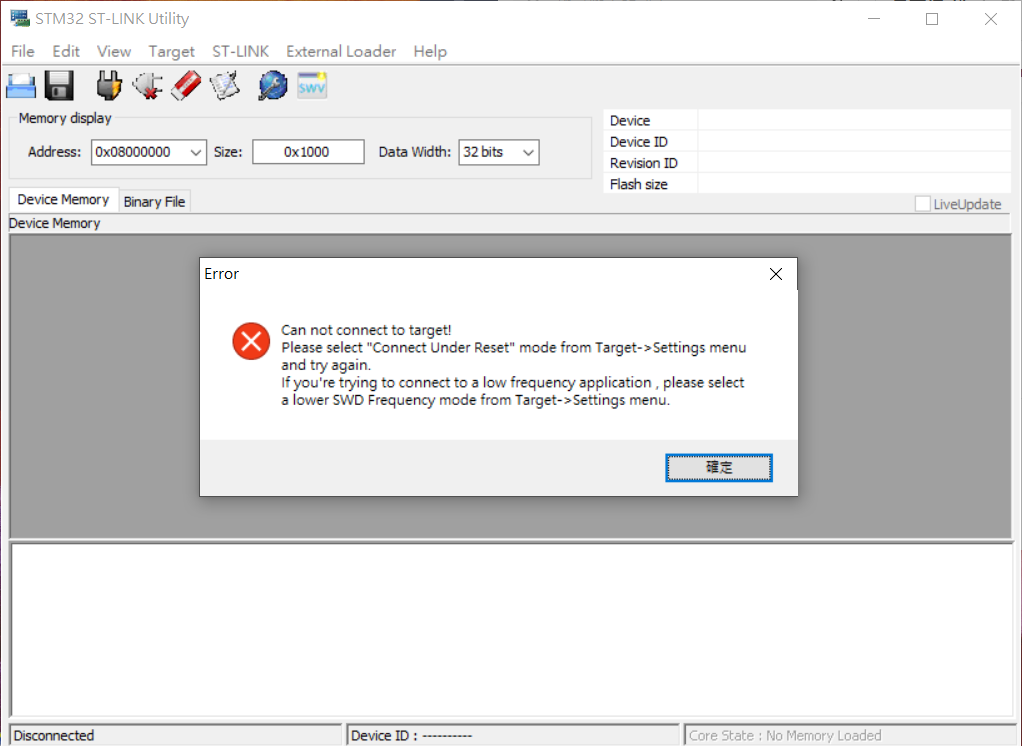Viewport: 1022px width, 746px height.
Task: Open the Help menu
Action: (x=430, y=51)
